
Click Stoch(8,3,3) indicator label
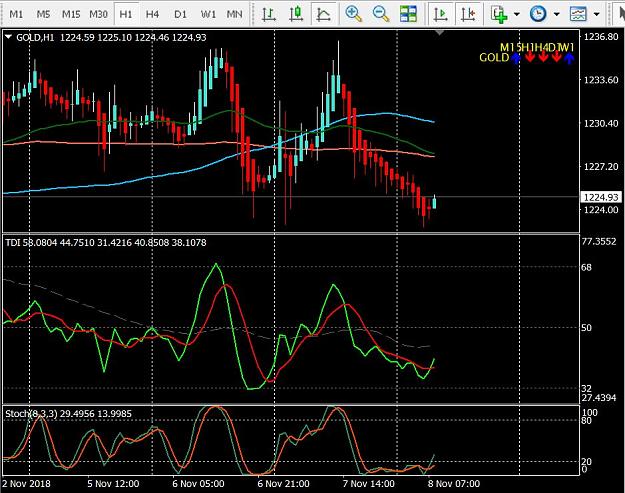[x=68, y=414]
